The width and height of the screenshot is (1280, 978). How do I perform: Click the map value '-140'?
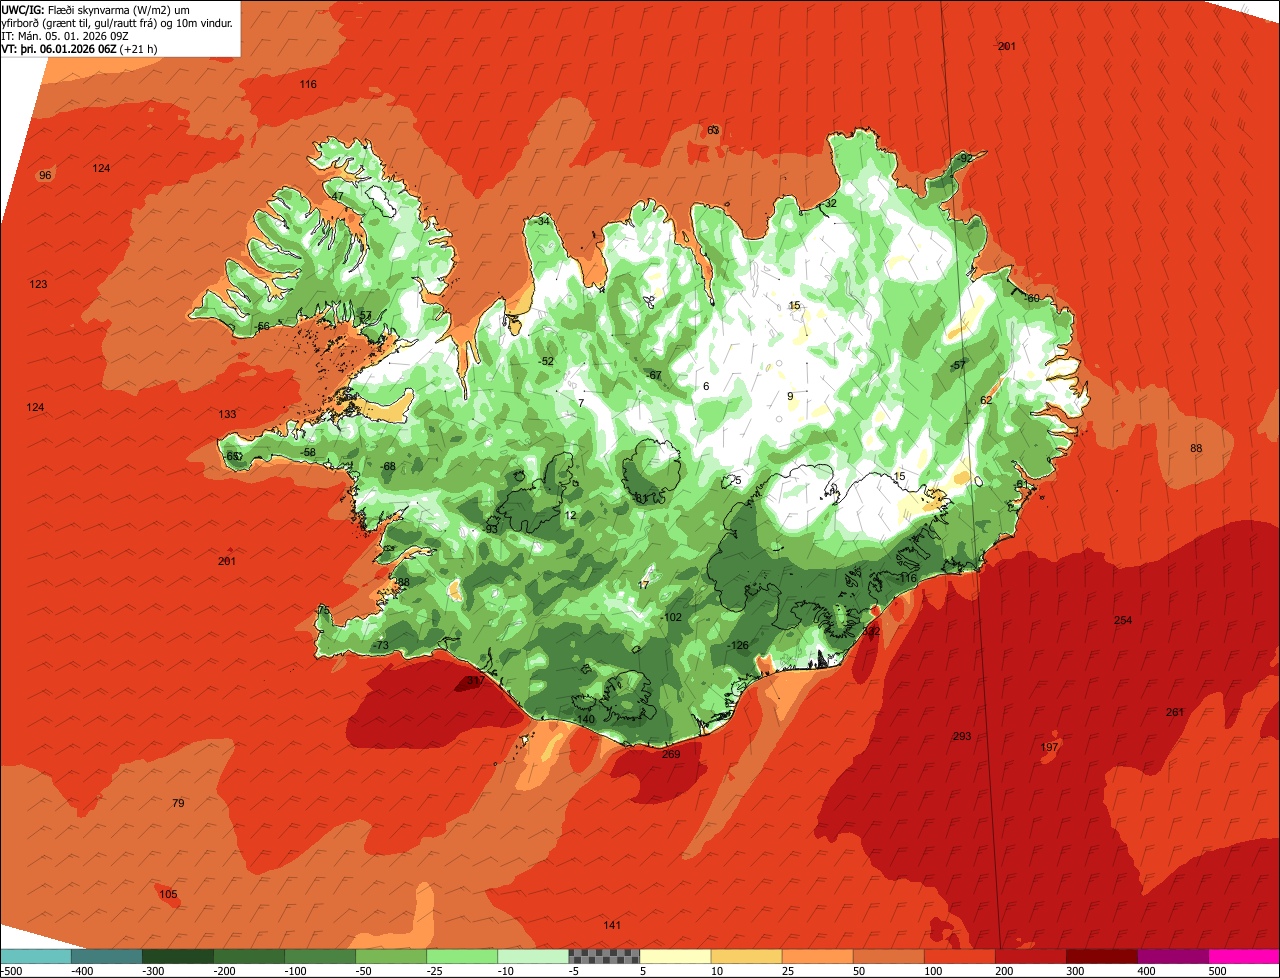pos(586,720)
